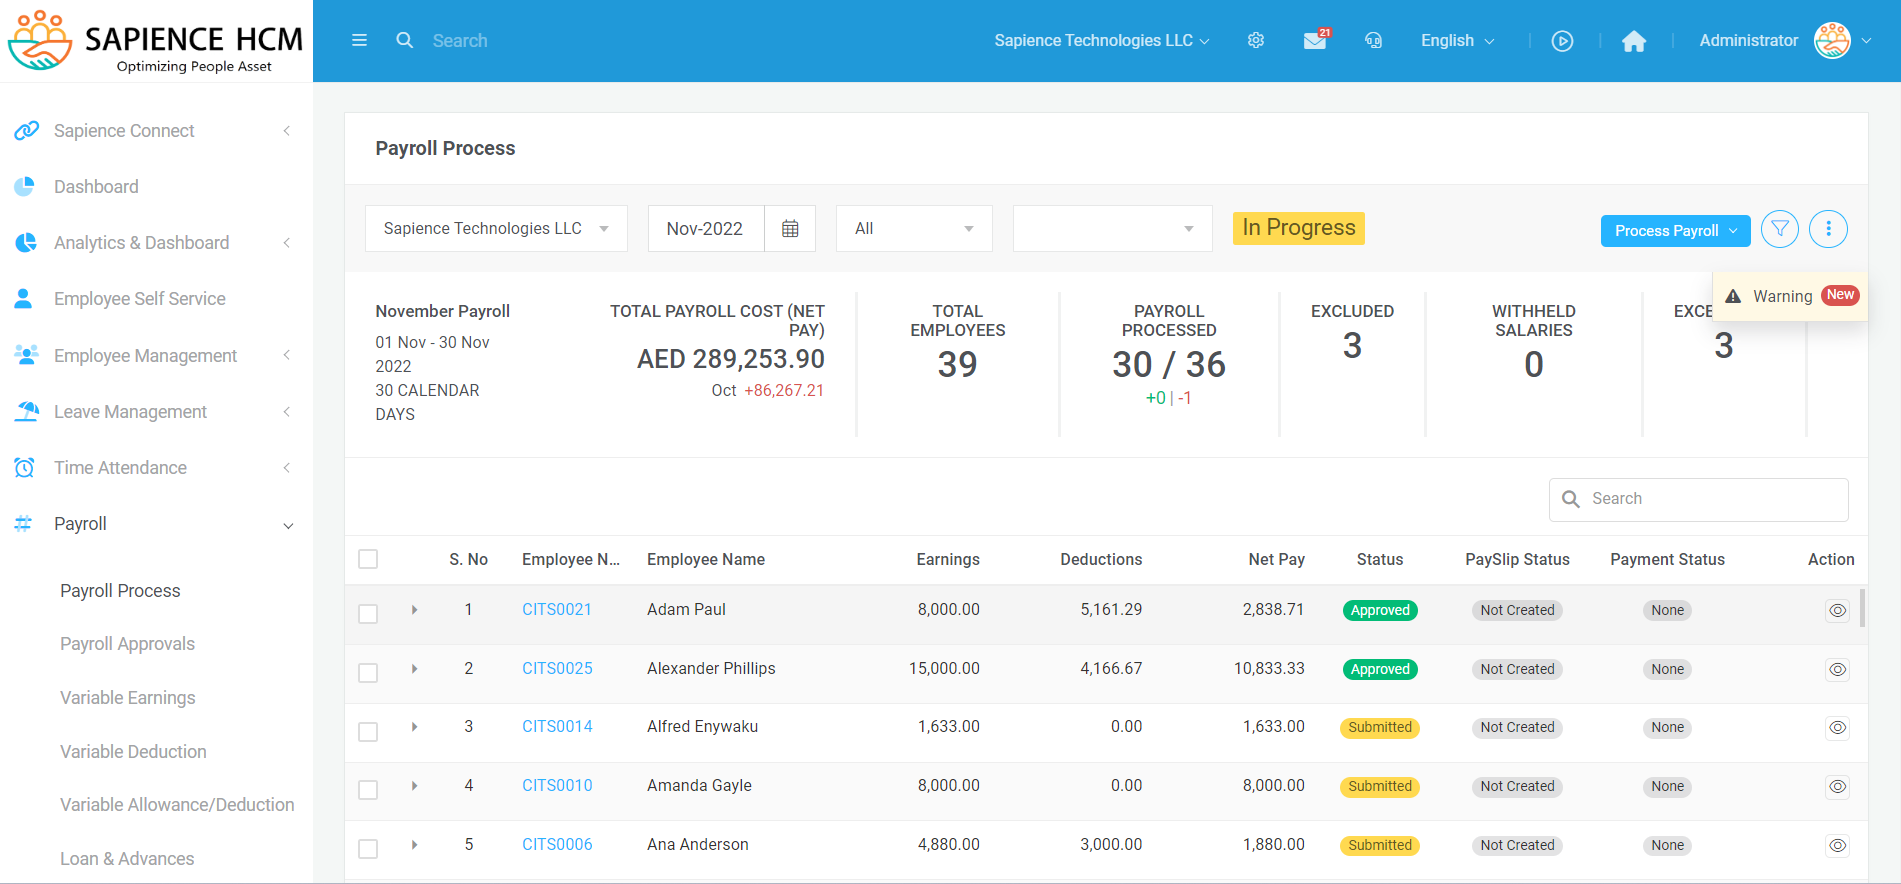Click the Process Payroll button
Image resolution: width=1901 pixels, height=884 pixels.
[x=1666, y=231]
